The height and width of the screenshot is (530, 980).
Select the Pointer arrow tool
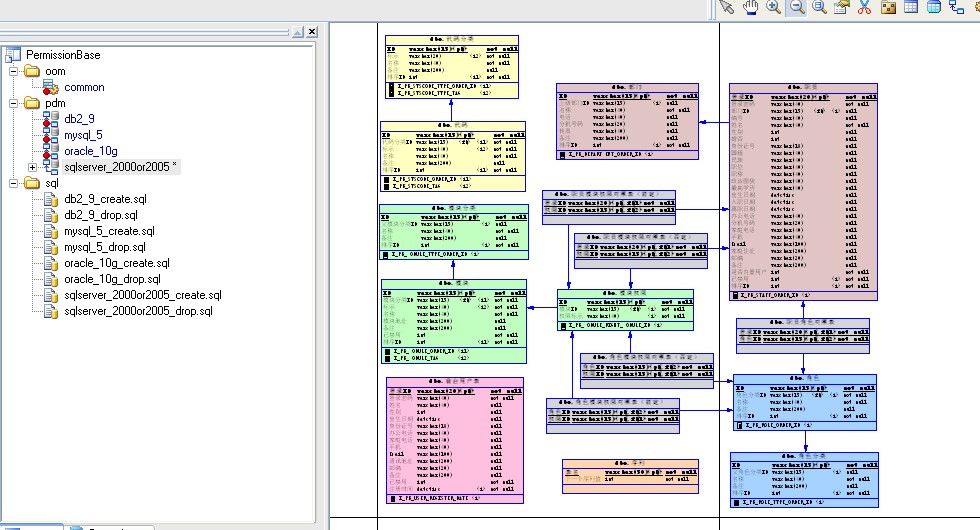728,7
